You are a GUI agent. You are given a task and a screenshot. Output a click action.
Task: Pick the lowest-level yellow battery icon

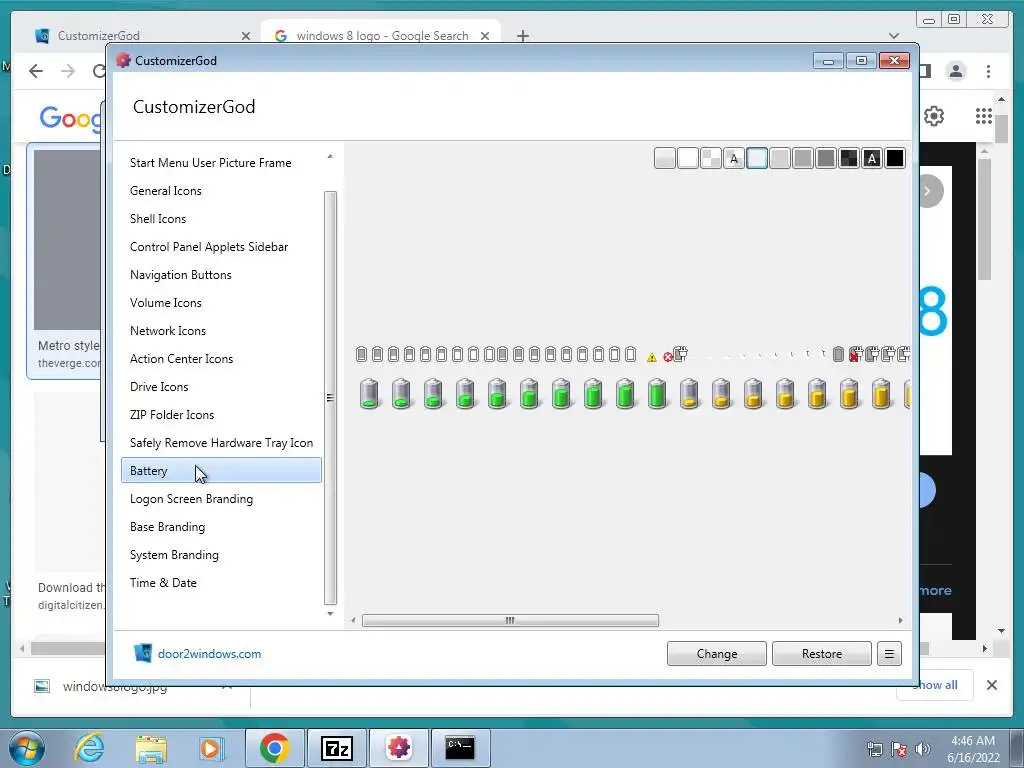(x=689, y=394)
